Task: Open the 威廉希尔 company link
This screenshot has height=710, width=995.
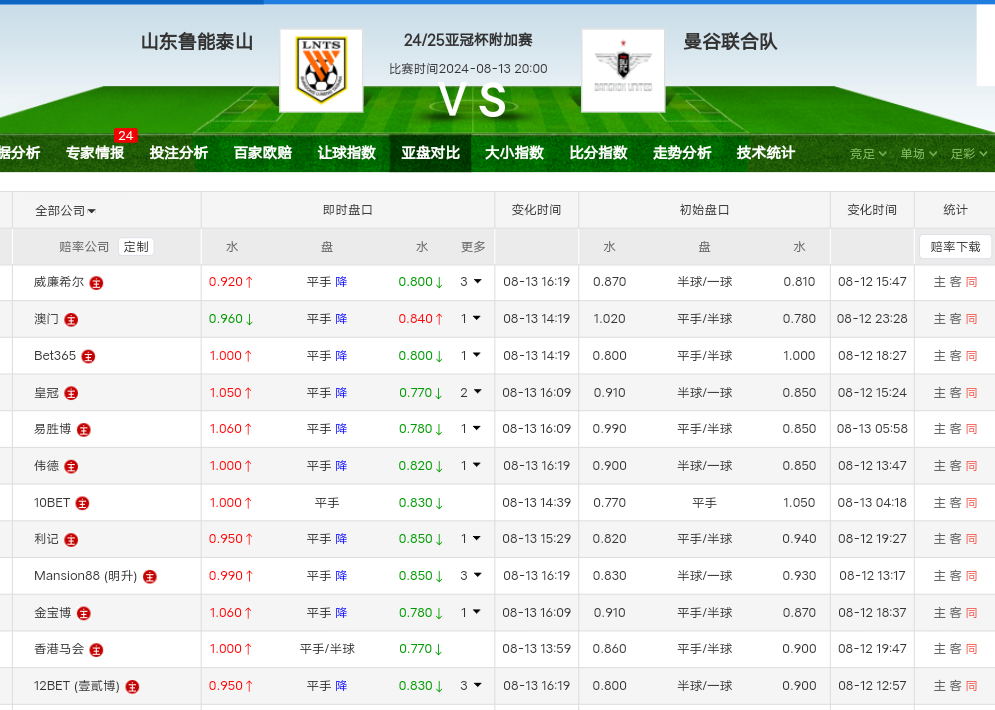Action: tap(59, 282)
